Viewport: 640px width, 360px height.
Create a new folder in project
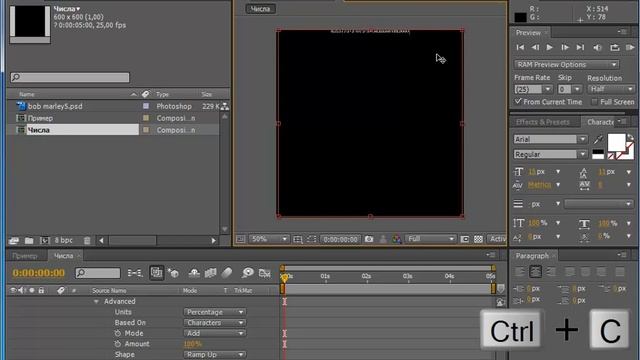(x=29, y=240)
